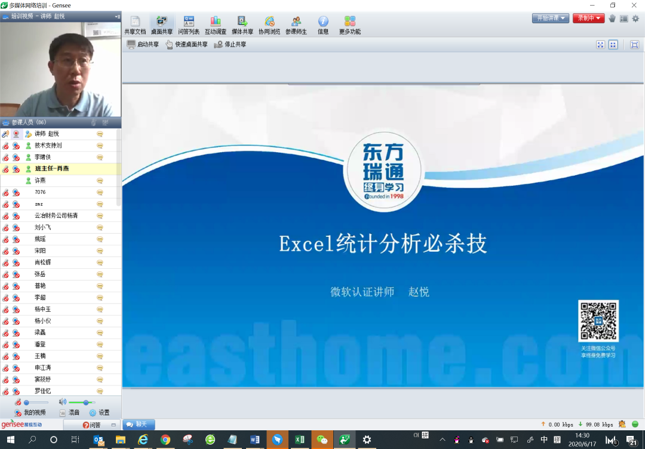This screenshot has height=449, width=645.
Task: Open chat bubble for 申江涛
Action: [x=100, y=368]
